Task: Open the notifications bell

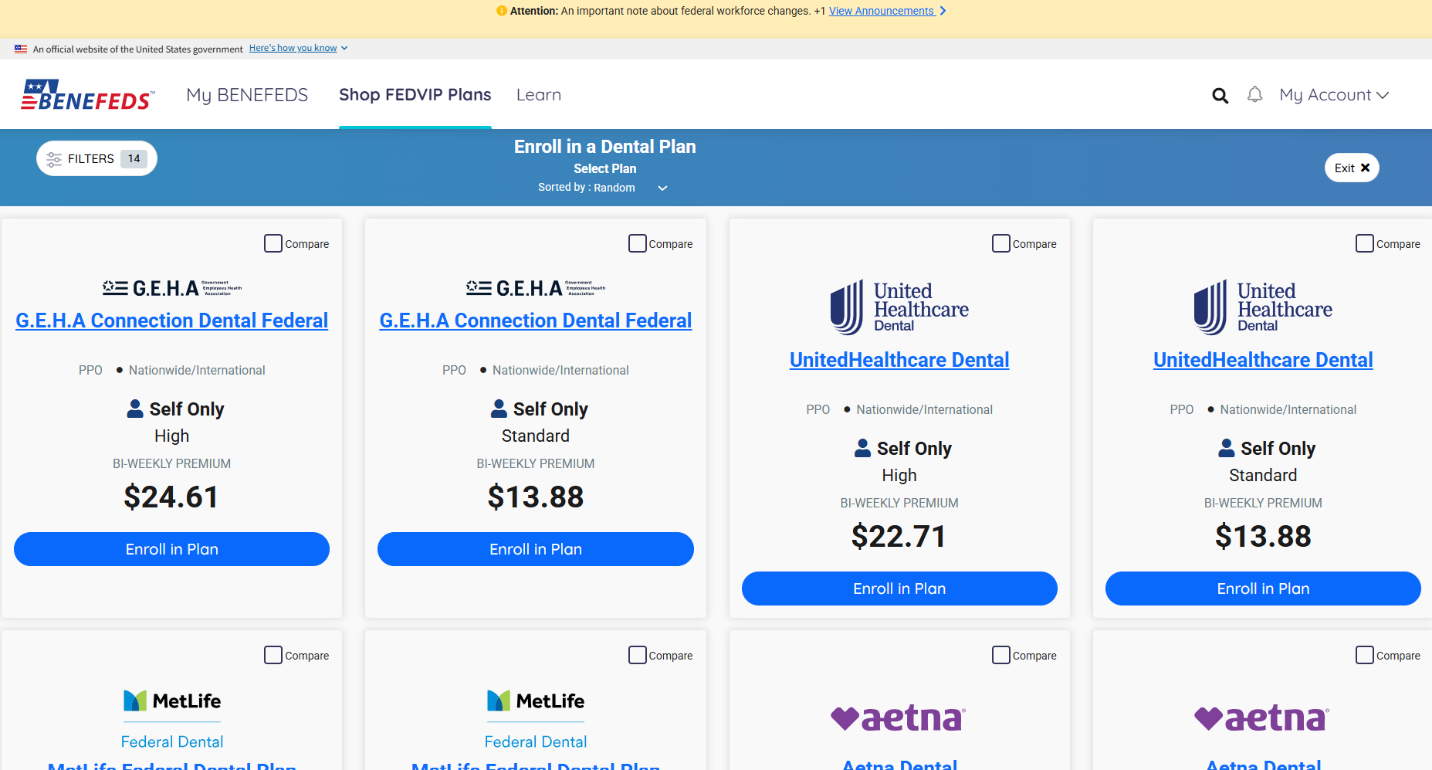Action: (x=1255, y=95)
